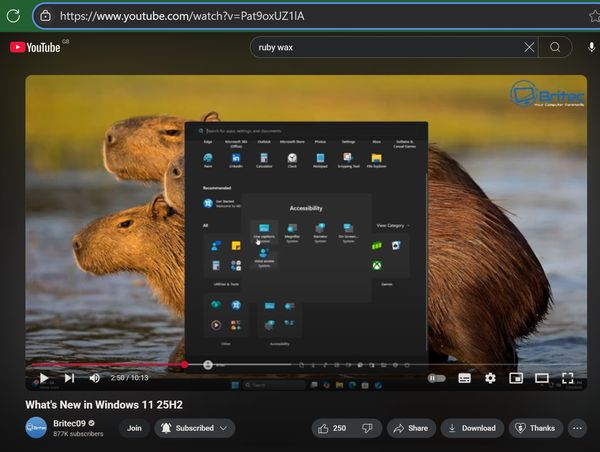
Task: Play the video
Action: coord(44,378)
